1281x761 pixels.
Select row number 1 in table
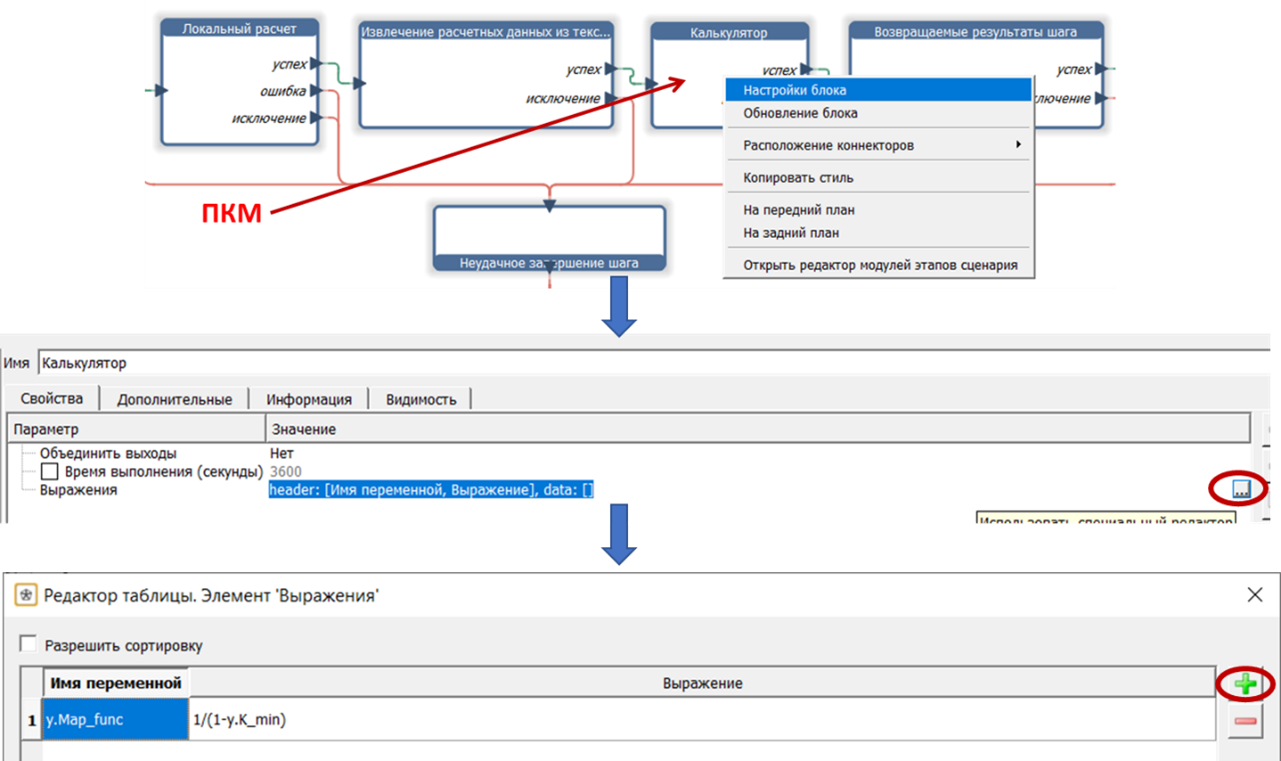click(x=33, y=719)
